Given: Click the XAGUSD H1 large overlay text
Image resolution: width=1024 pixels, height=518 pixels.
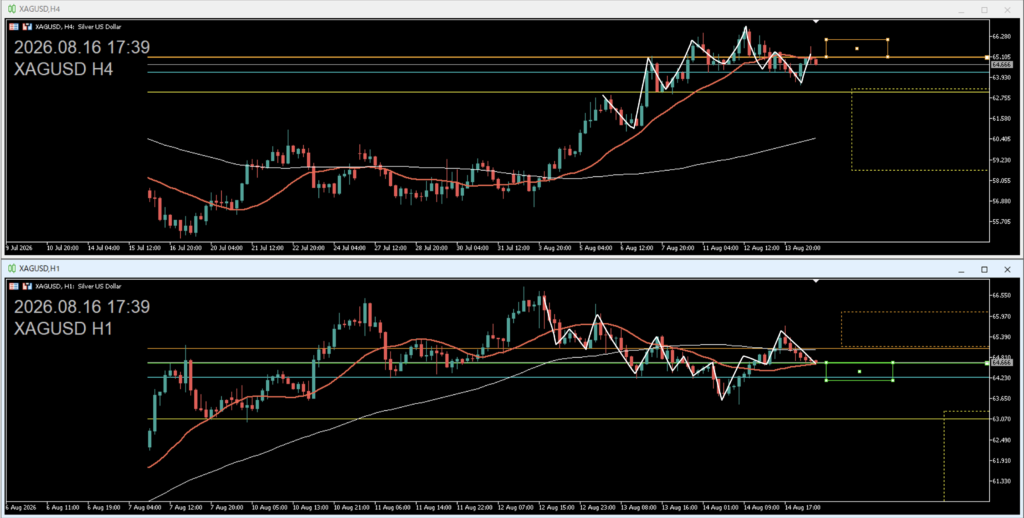Looking at the screenshot, I should tap(63, 328).
